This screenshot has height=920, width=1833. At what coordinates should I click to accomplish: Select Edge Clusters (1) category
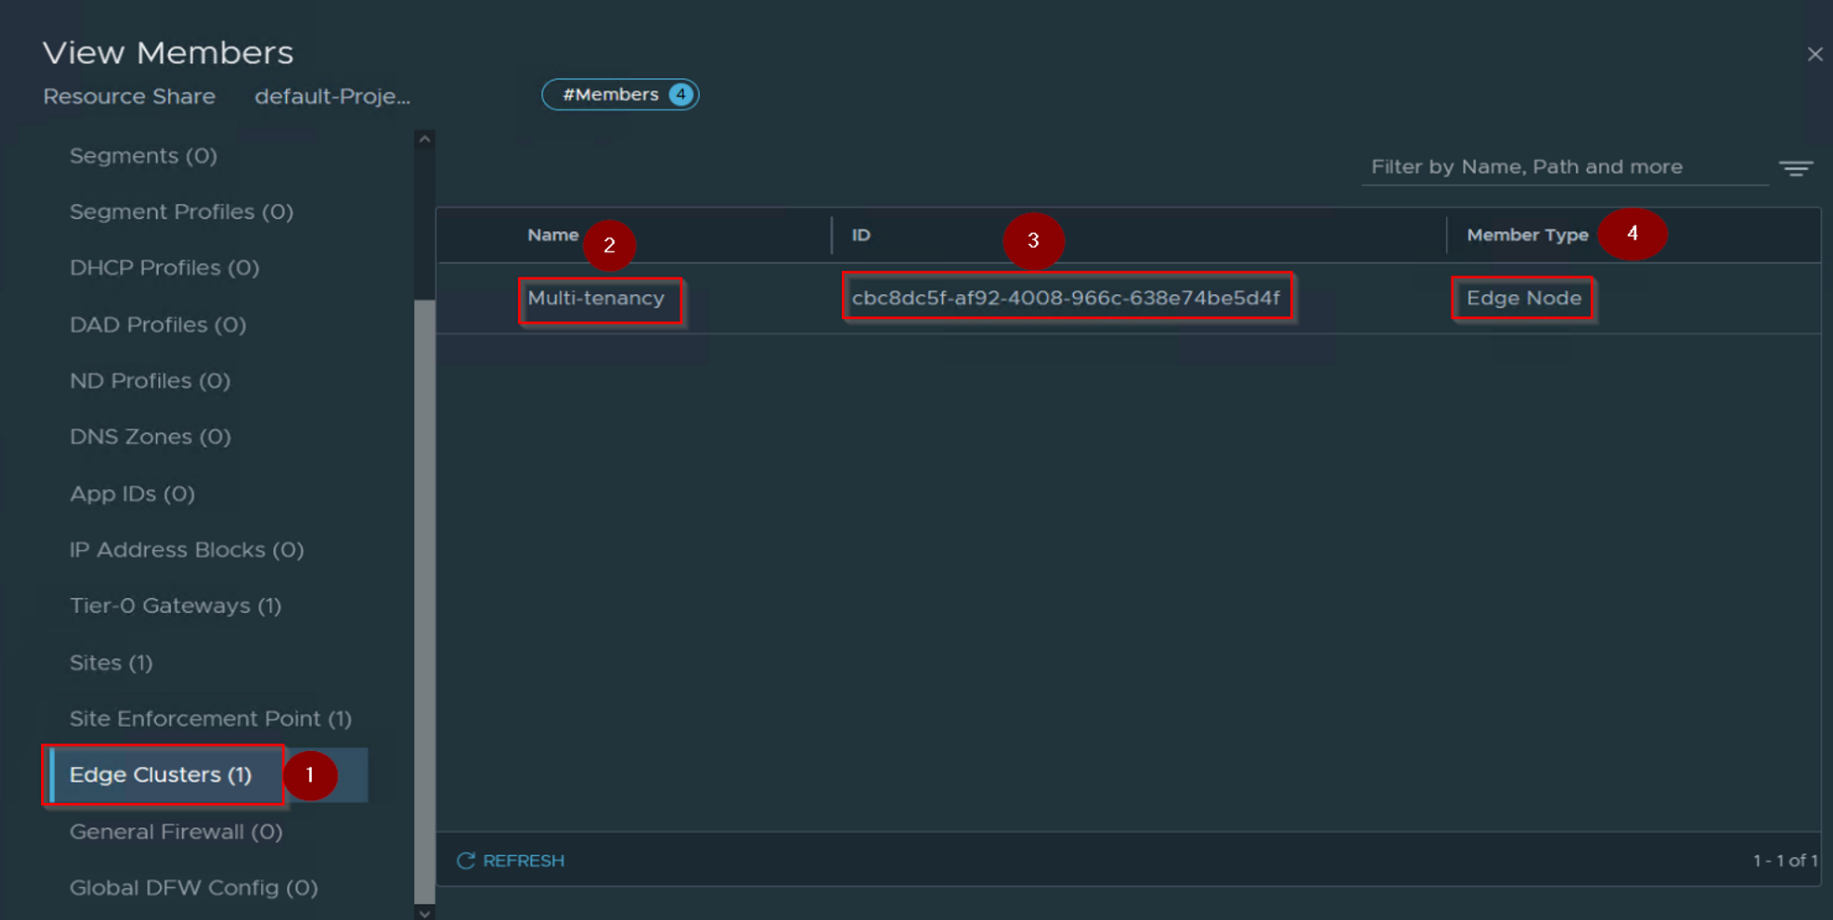click(161, 775)
